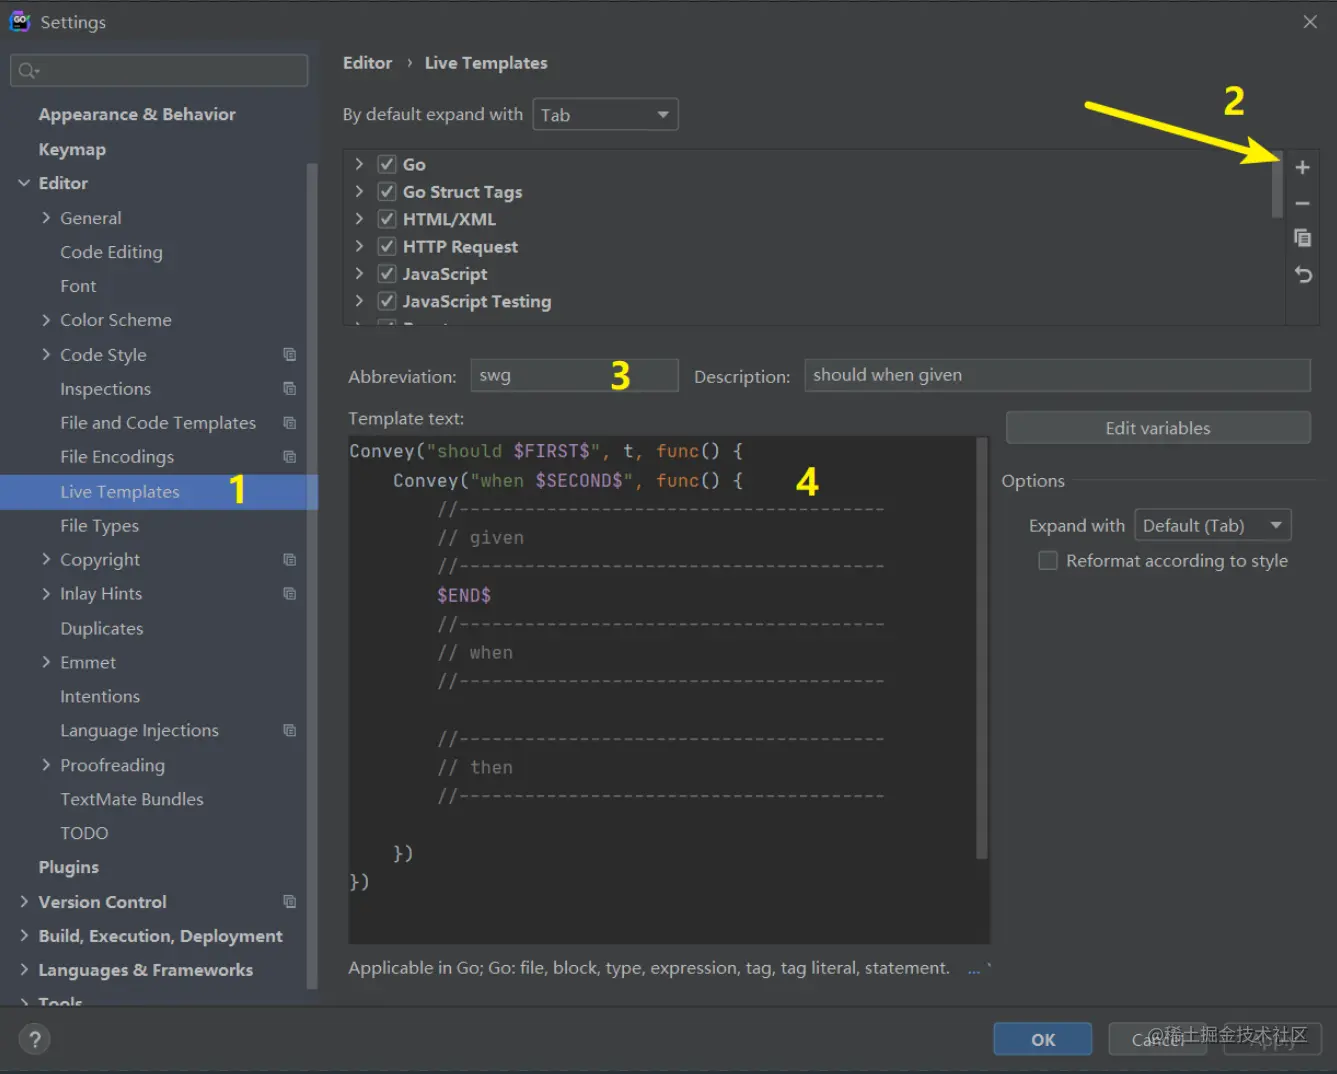Expand the JavaScript template group
This screenshot has width=1337, height=1074.
359,273
